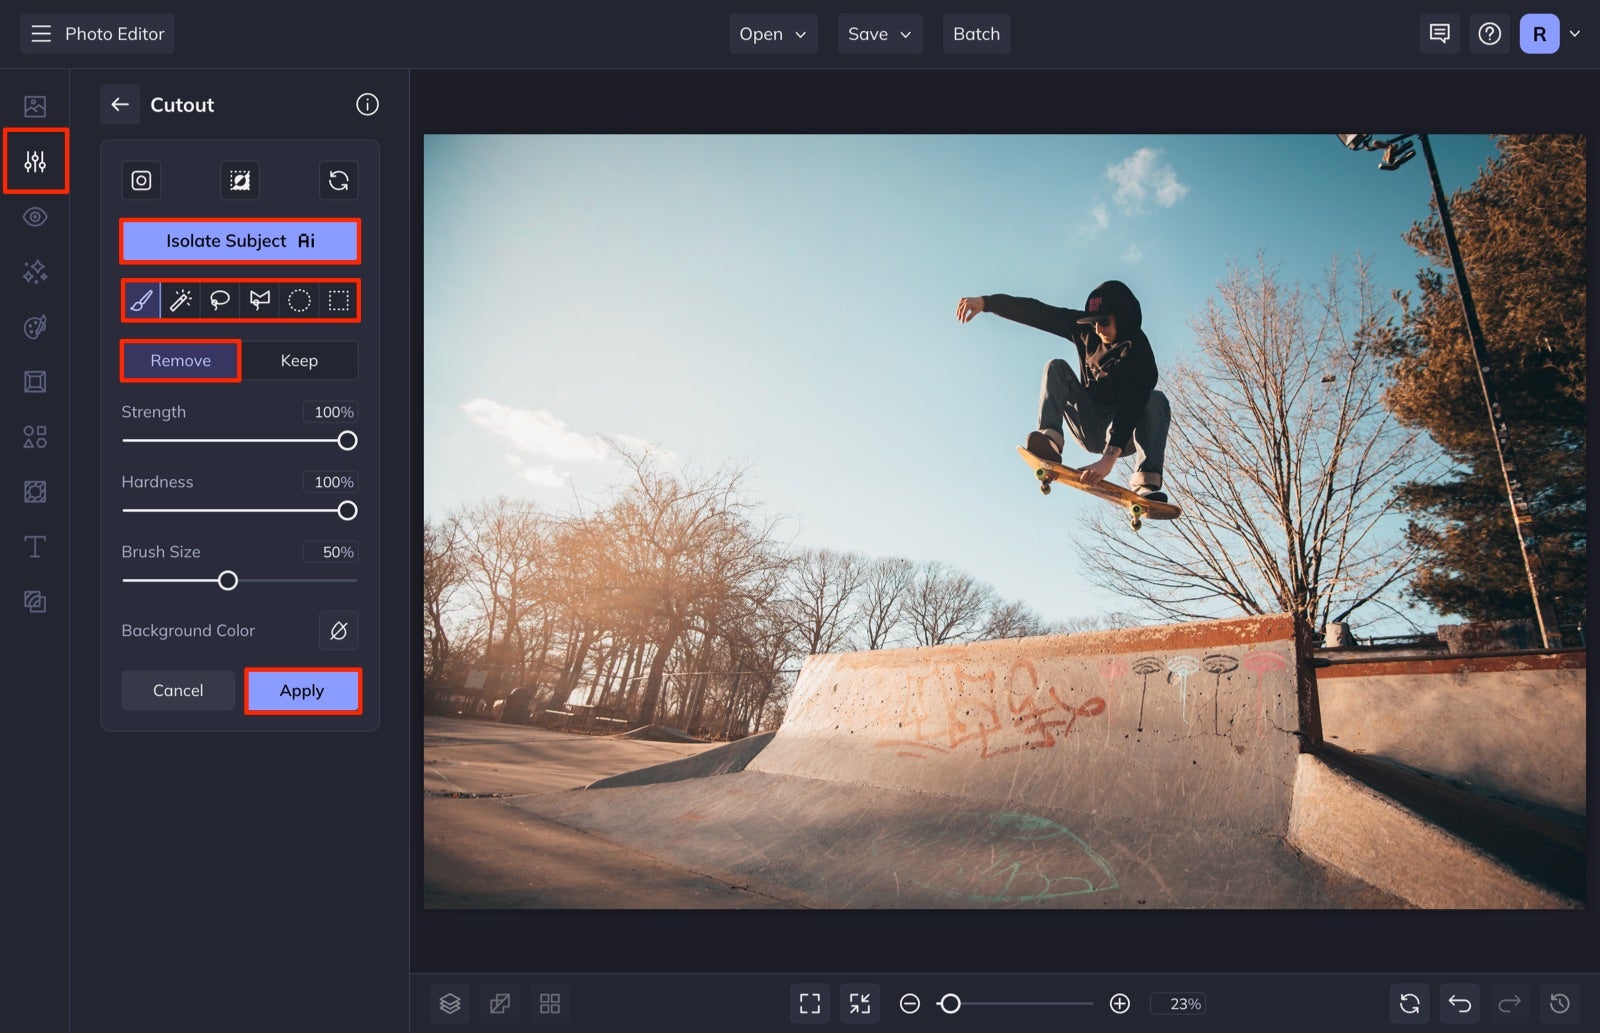Apply the cutout changes
Viewport: 1600px width, 1033px height.
point(302,690)
